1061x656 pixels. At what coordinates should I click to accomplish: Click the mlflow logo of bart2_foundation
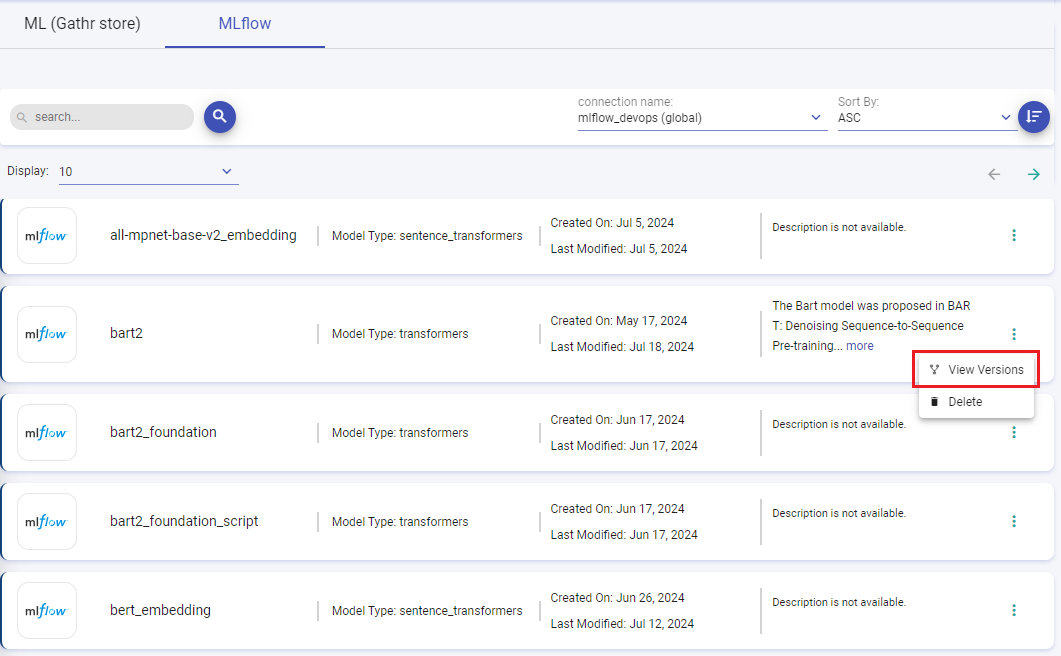(x=47, y=433)
